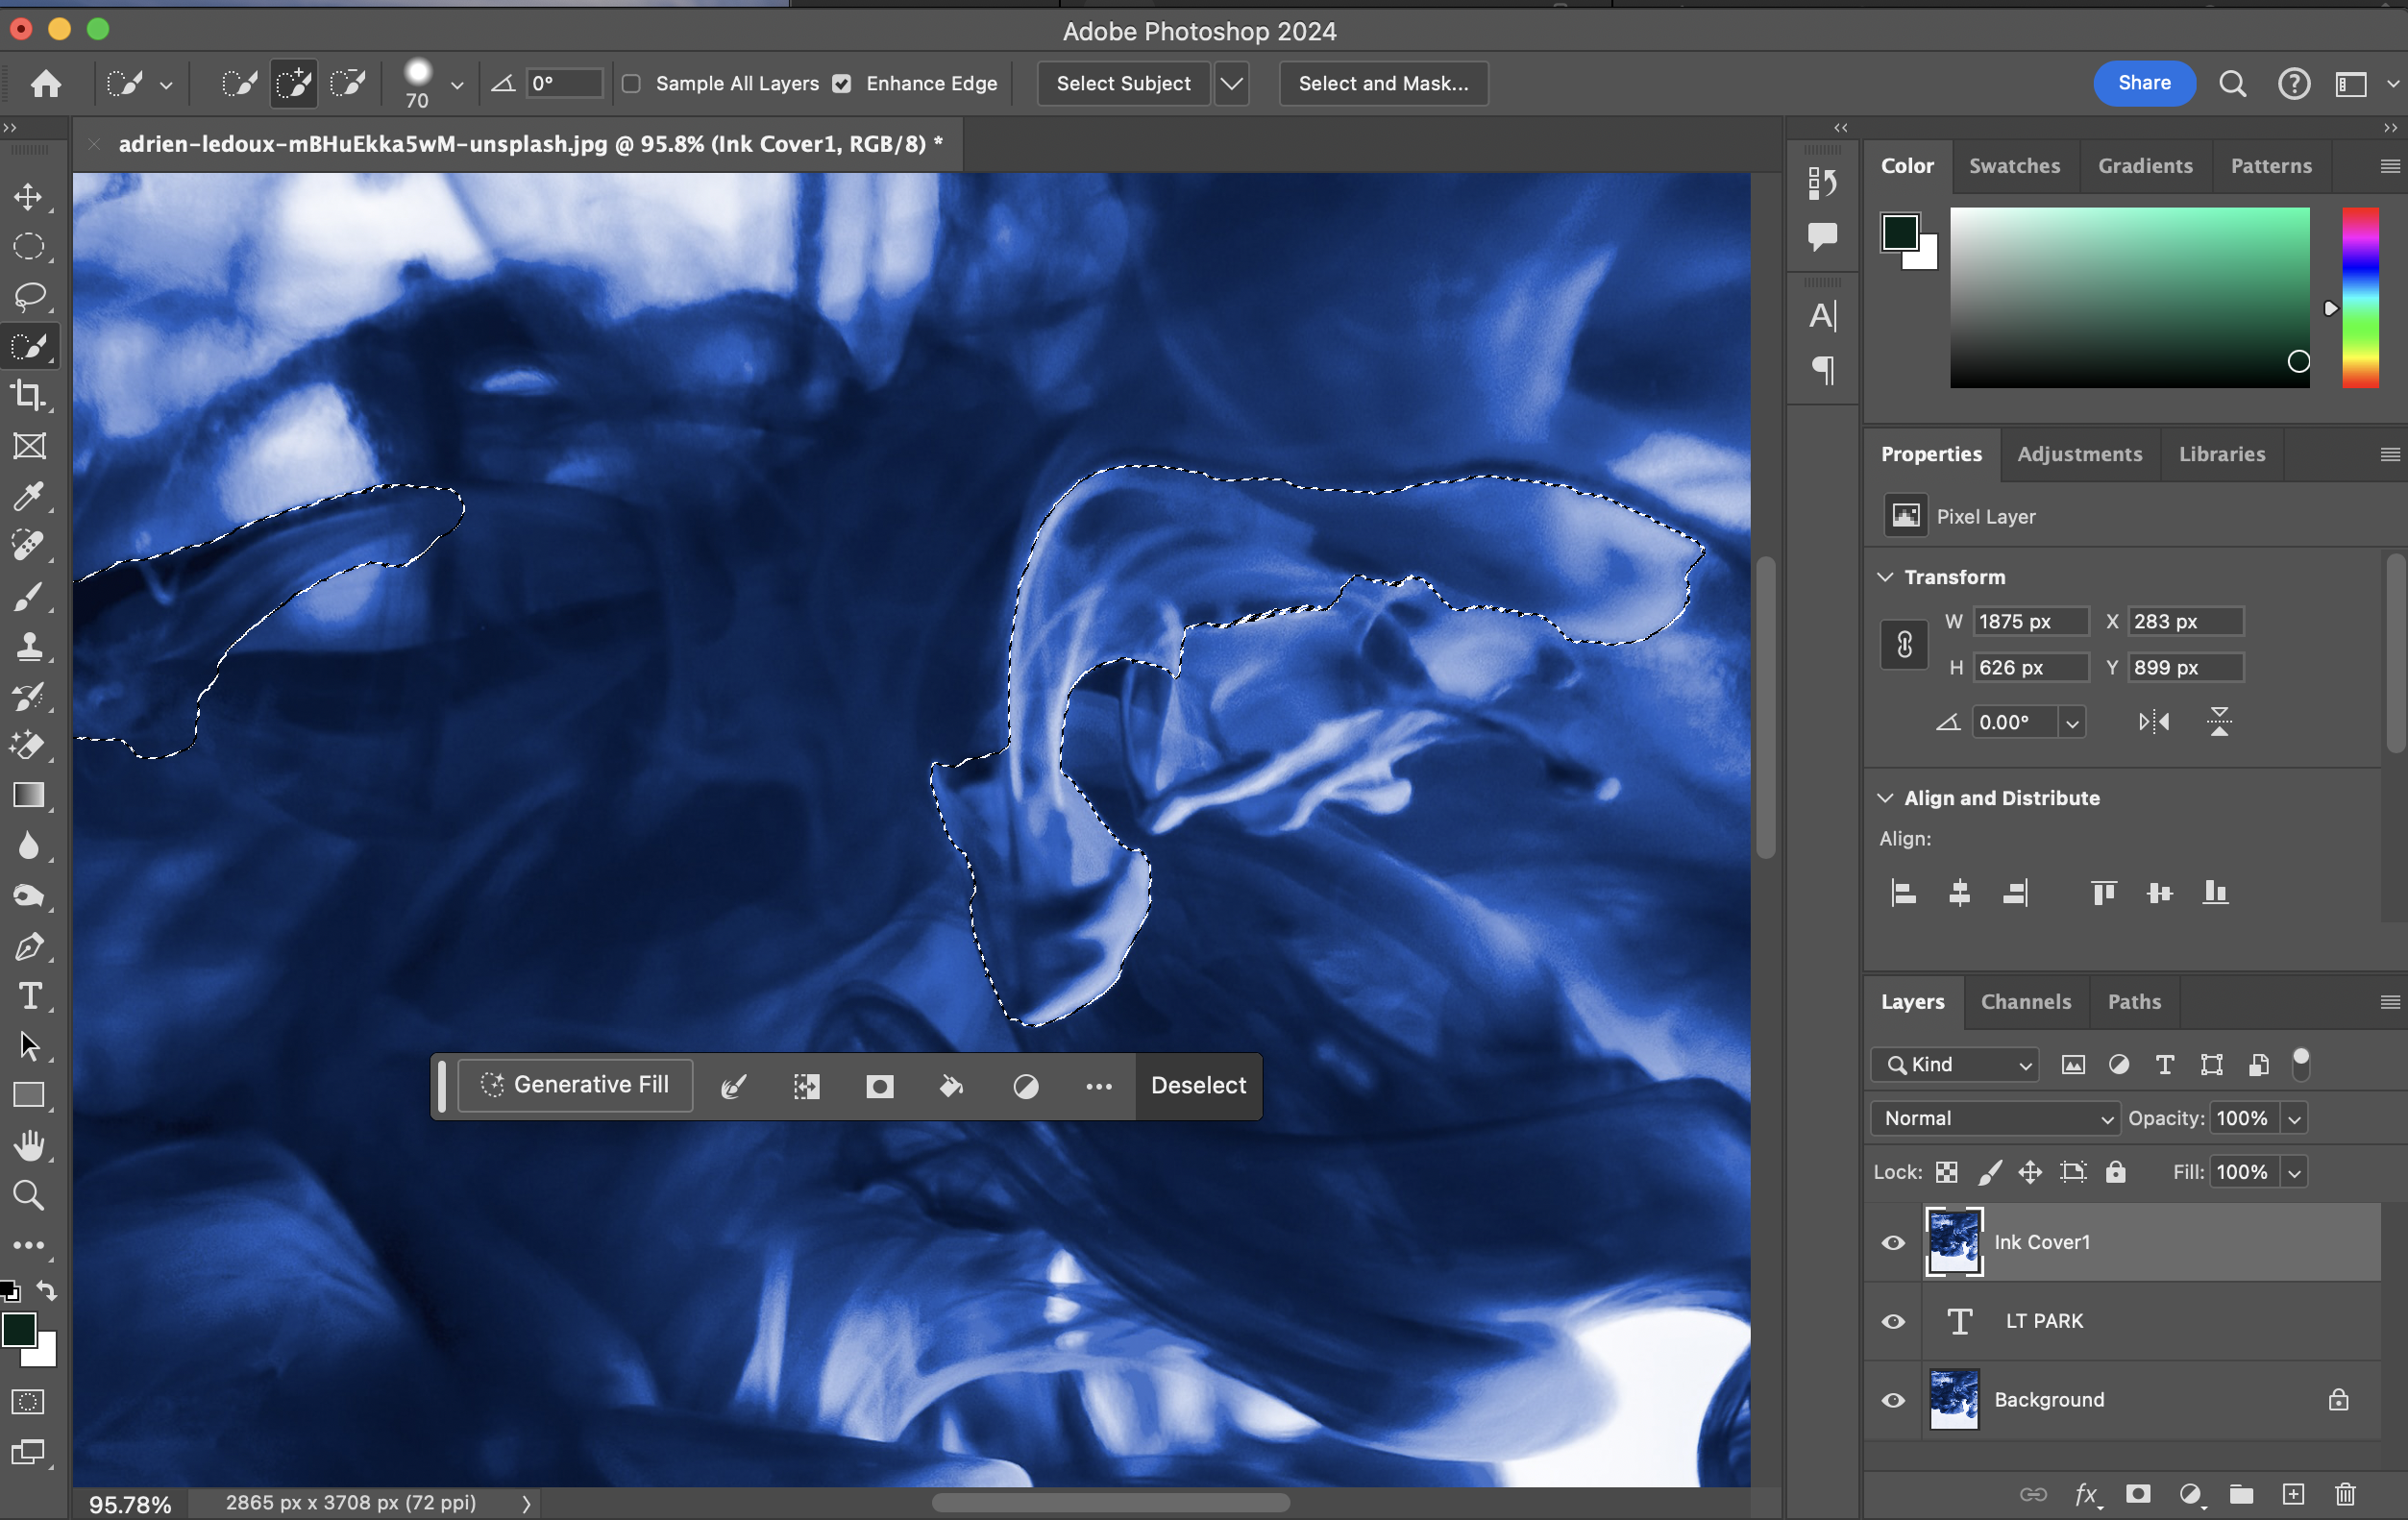The height and width of the screenshot is (1520, 2408).
Task: Open the Swatches tab
Action: pyautogui.click(x=2014, y=166)
